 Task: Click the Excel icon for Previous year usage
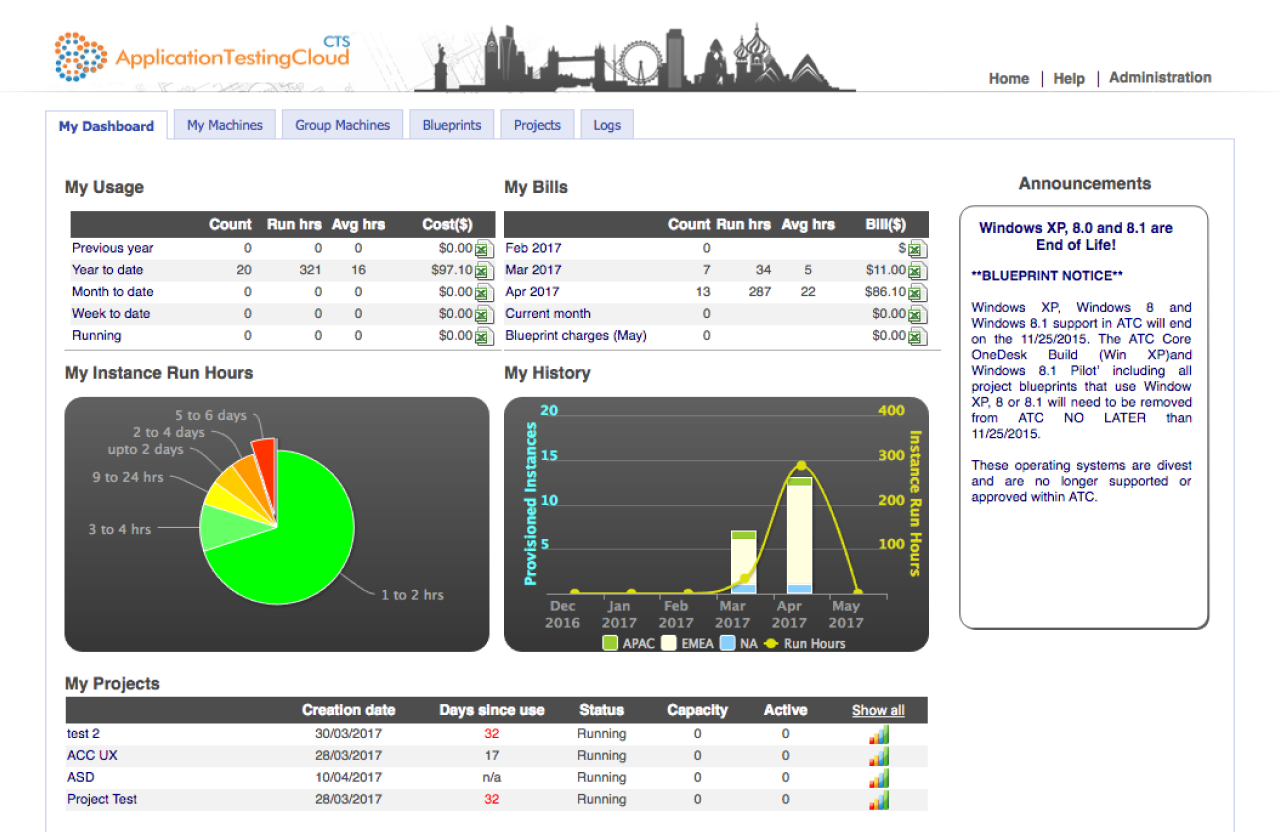pos(483,249)
